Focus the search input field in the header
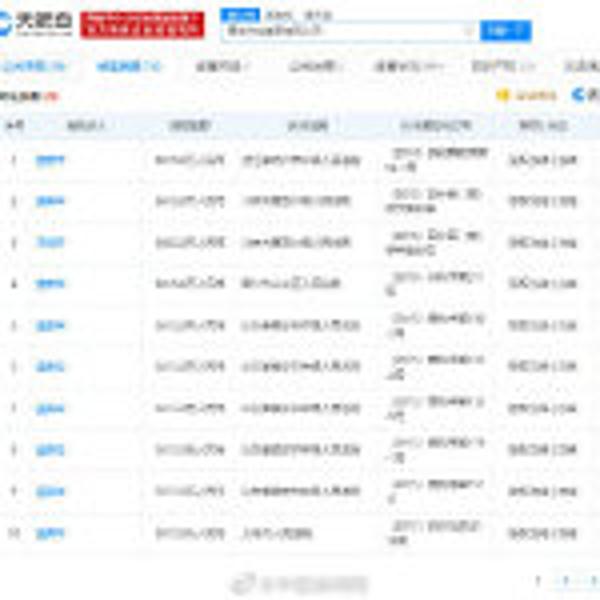Viewport: 600px width, 600px height. 340,31
